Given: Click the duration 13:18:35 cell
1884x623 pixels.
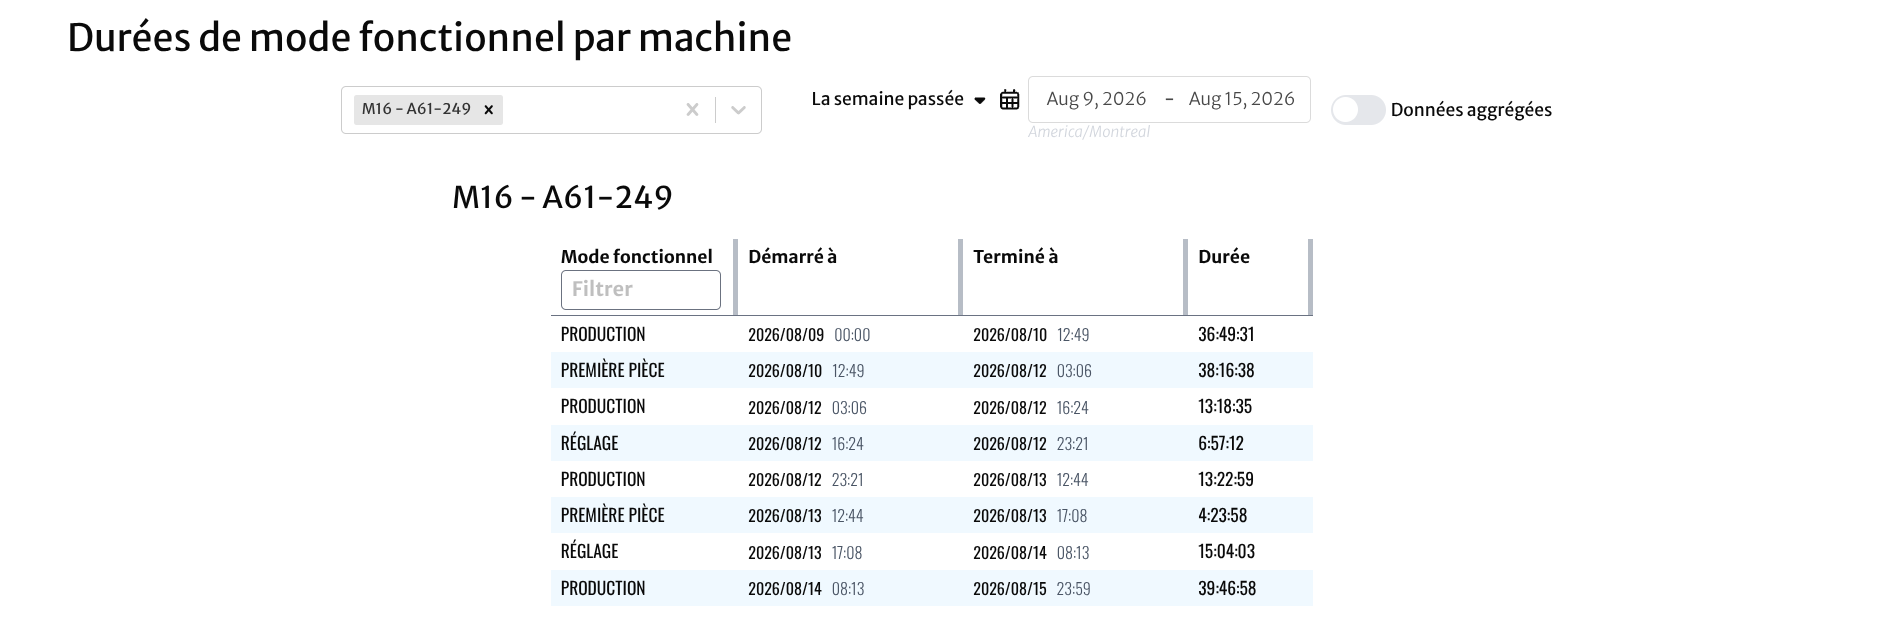Looking at the screenshot, I should tap(1225, 407).
